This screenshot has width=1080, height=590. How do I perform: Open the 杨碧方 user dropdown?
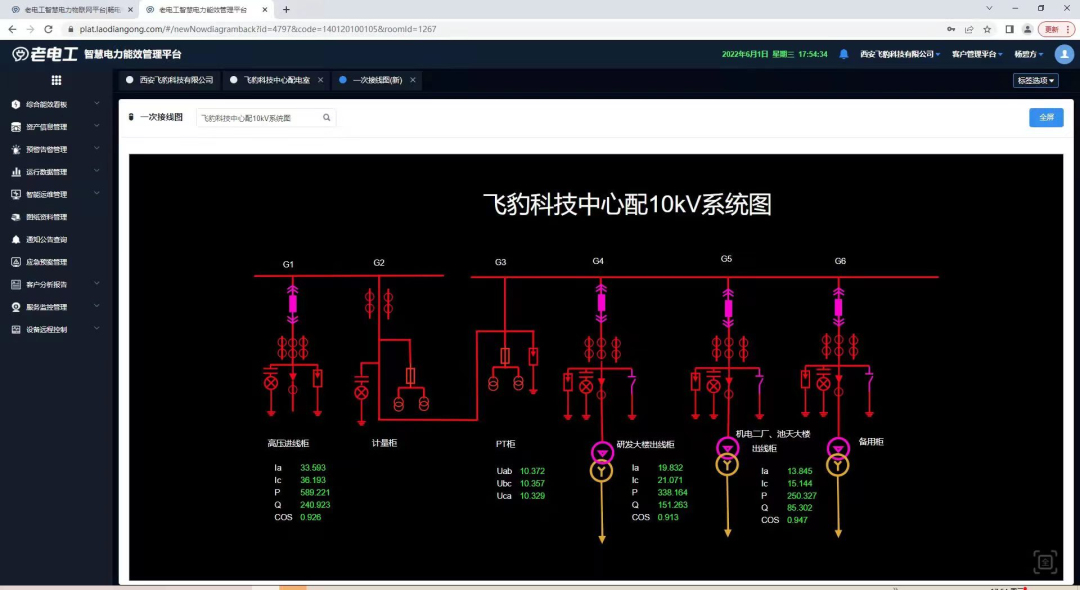(x=1028, y=54)
